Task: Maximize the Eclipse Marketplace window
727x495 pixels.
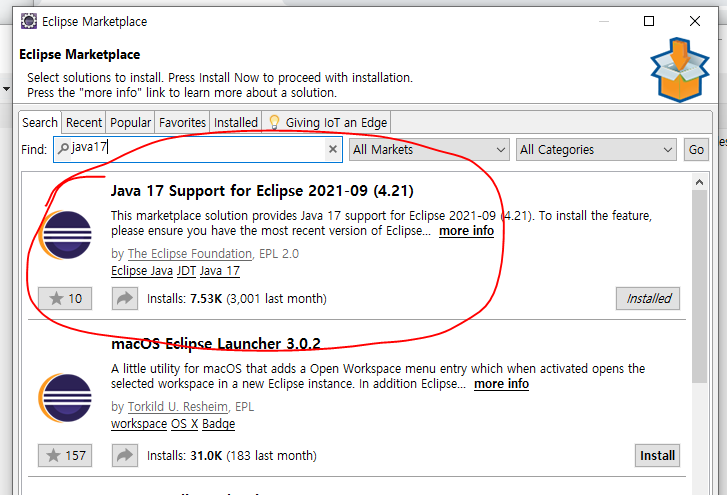Action: 649,21
